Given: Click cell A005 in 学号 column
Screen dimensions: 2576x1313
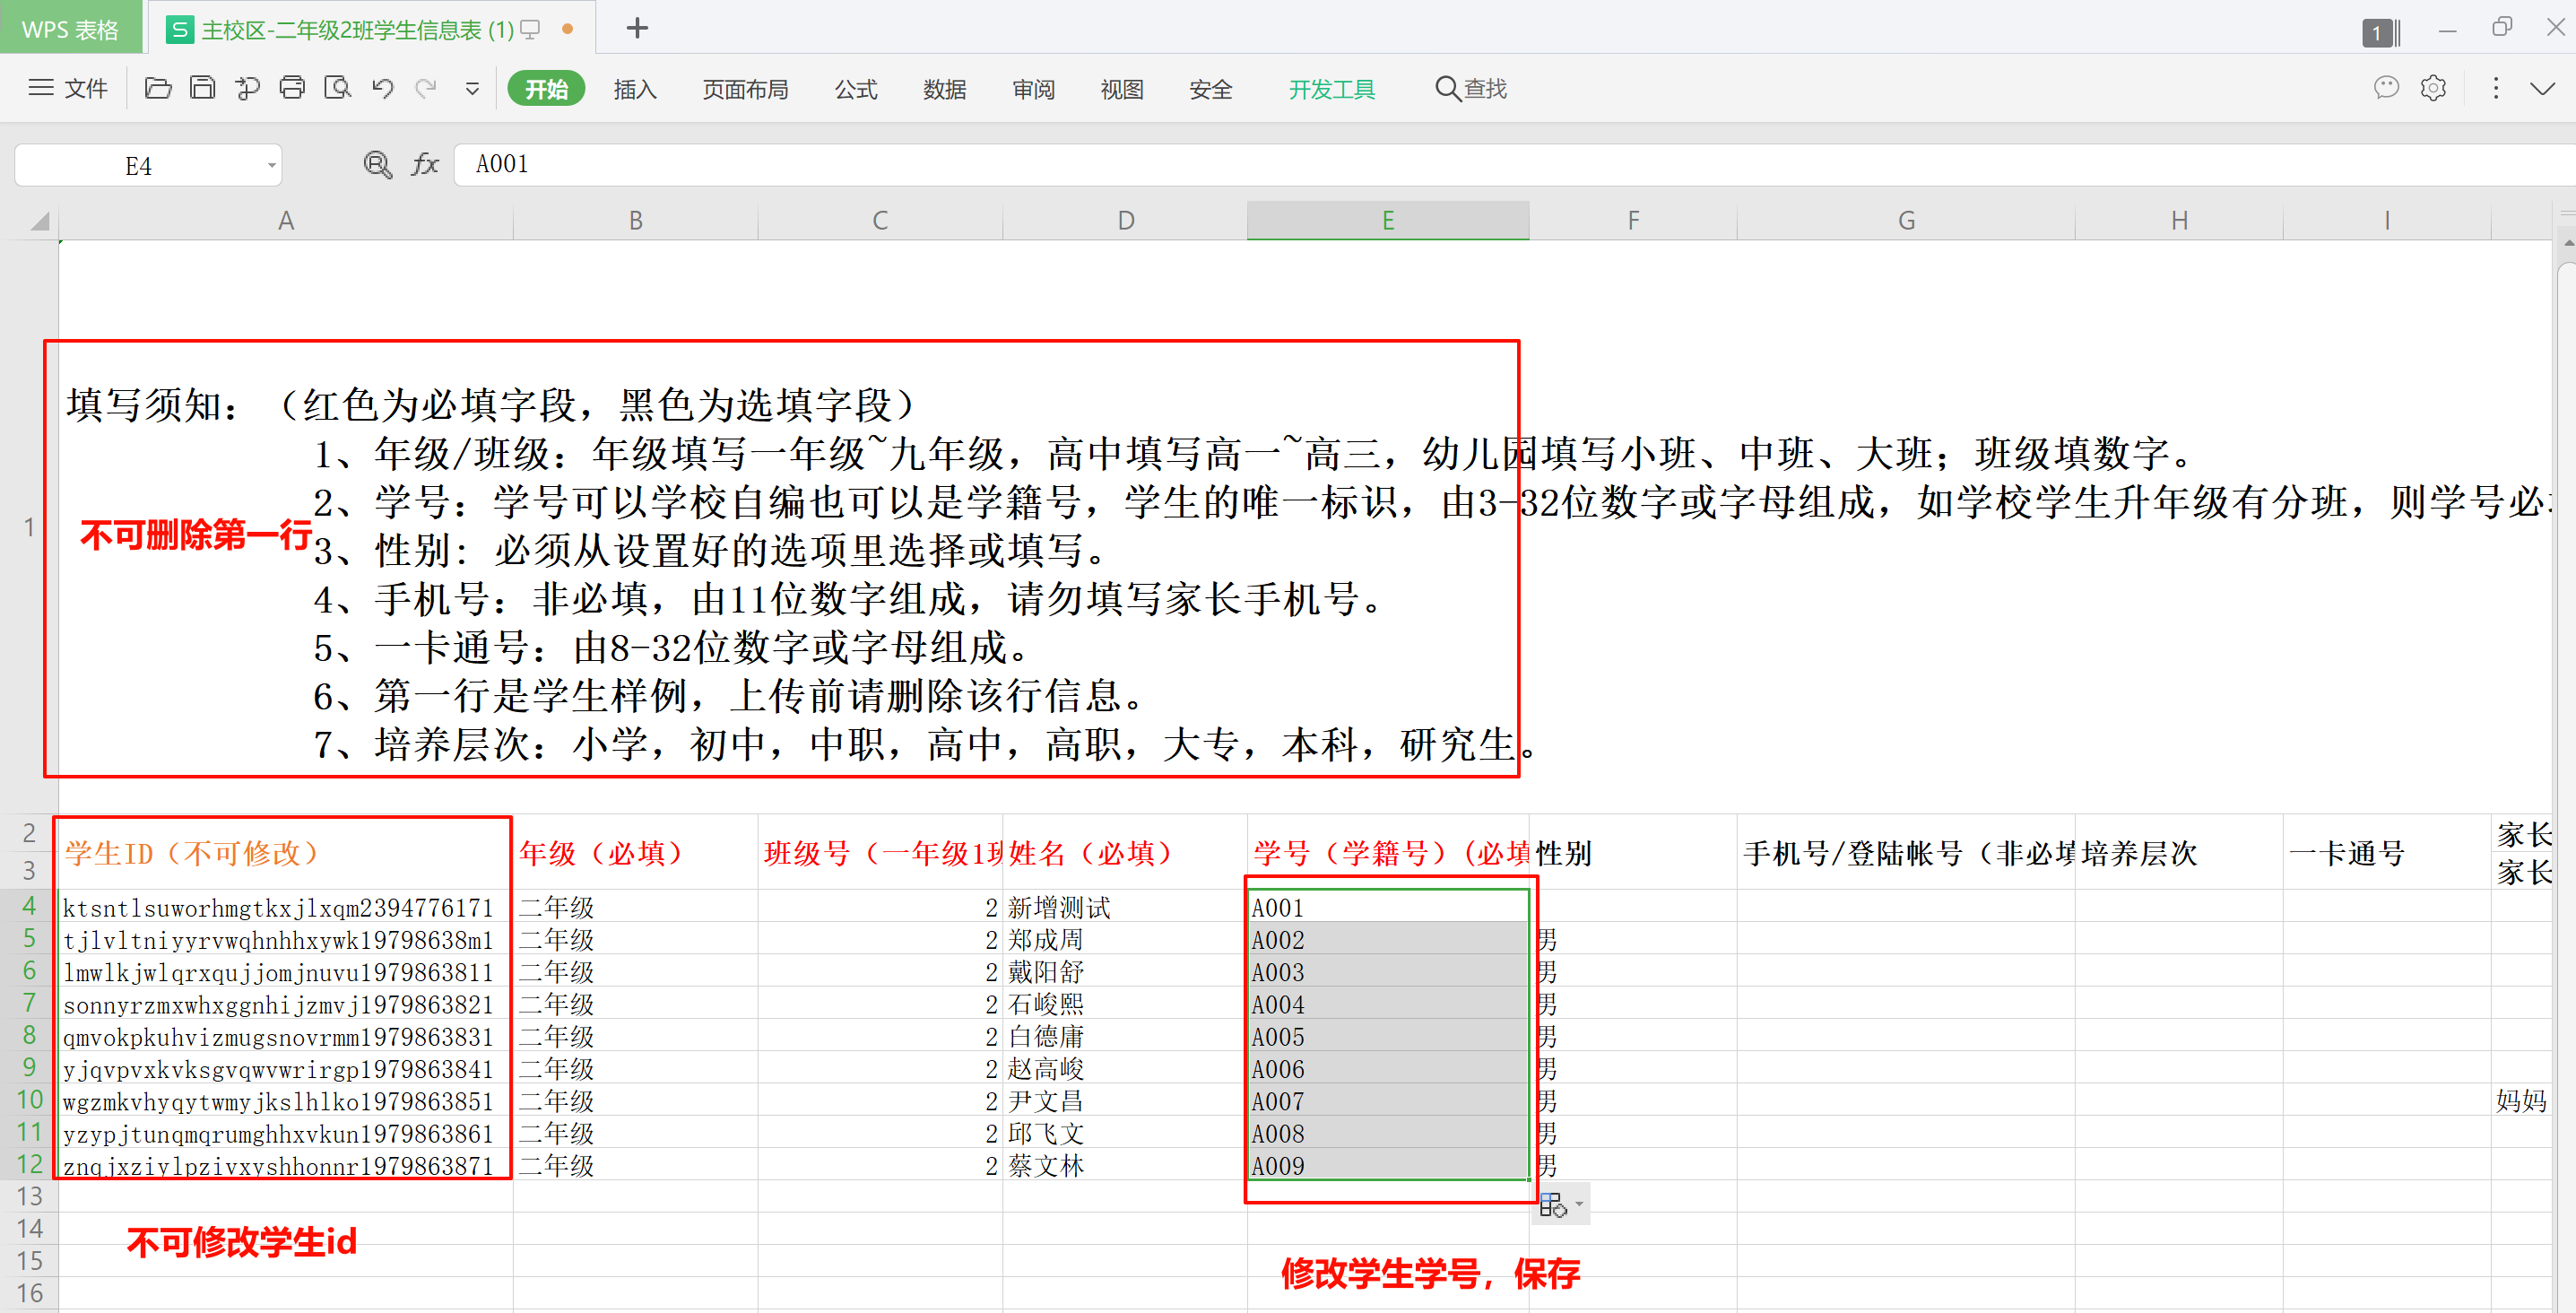Looking at the screenshot, I should click(1388, 1037).
